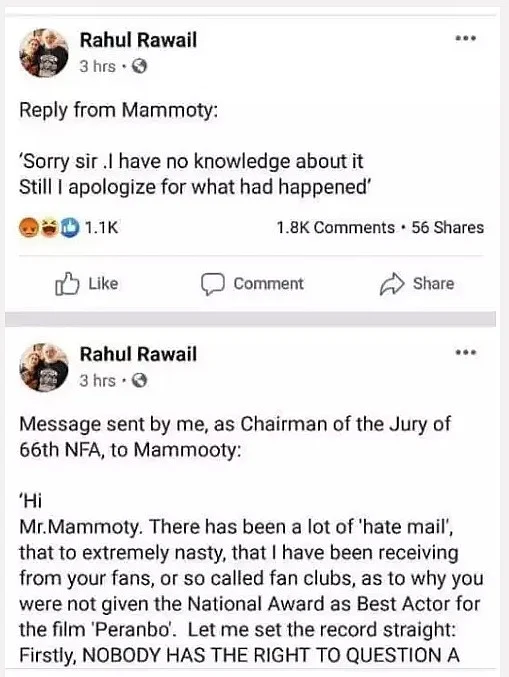
Task: View the 1.8K Comments
Action: 335,228
